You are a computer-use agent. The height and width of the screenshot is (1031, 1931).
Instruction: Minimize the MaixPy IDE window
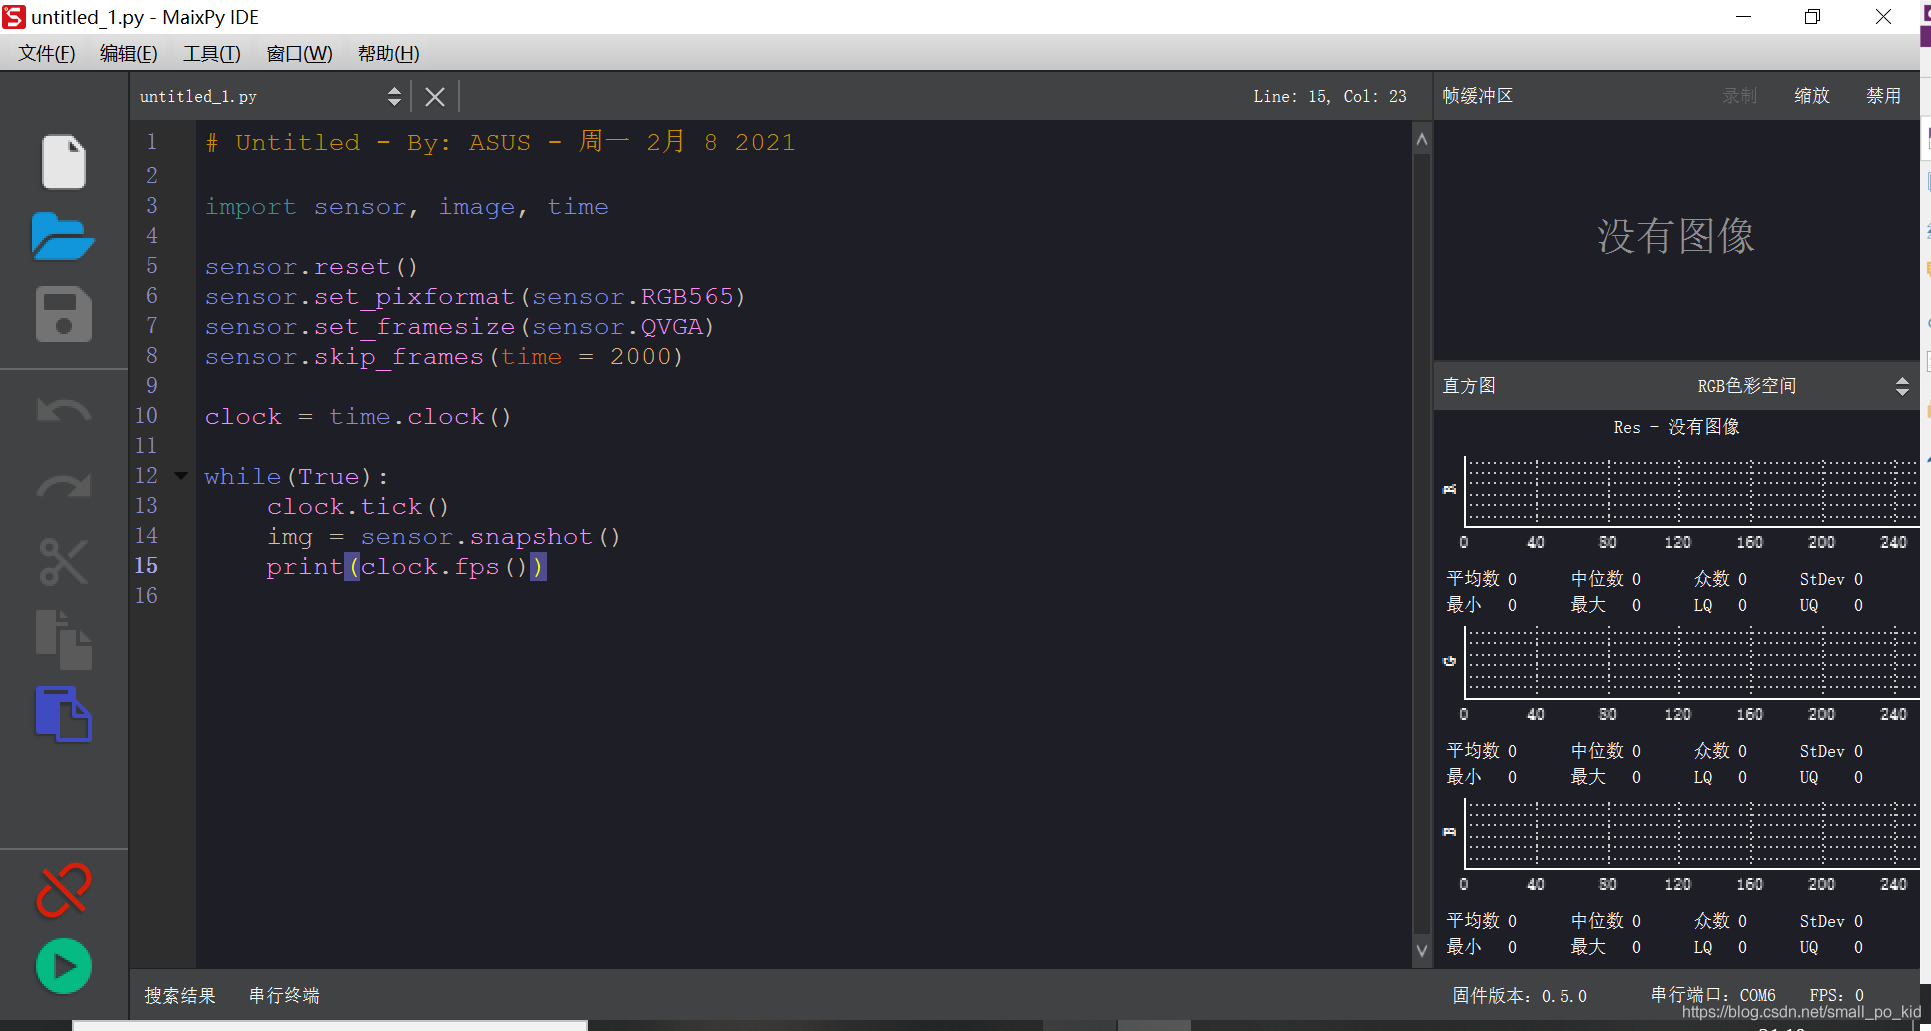(1743, 17)
